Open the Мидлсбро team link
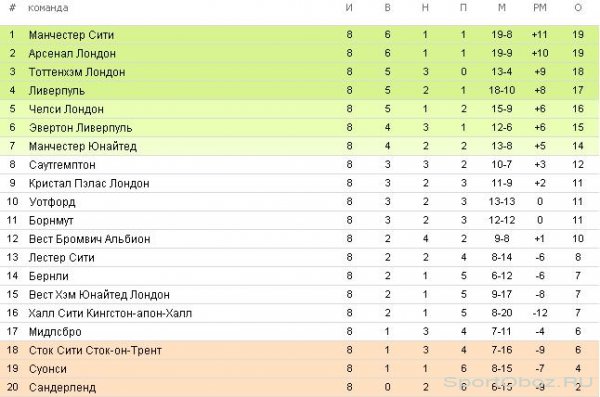The width and height of the screenshot is (600, 397). point(55,332)
